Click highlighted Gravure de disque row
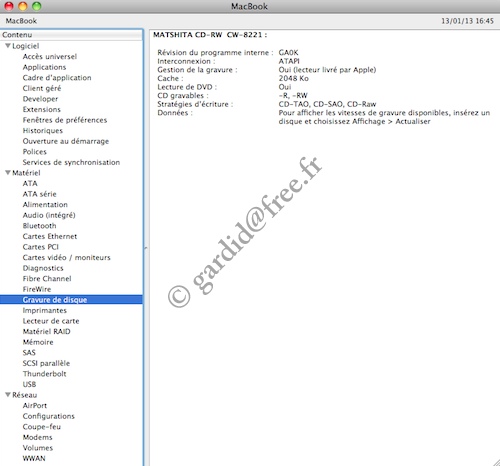 click(x=71, y=300)
